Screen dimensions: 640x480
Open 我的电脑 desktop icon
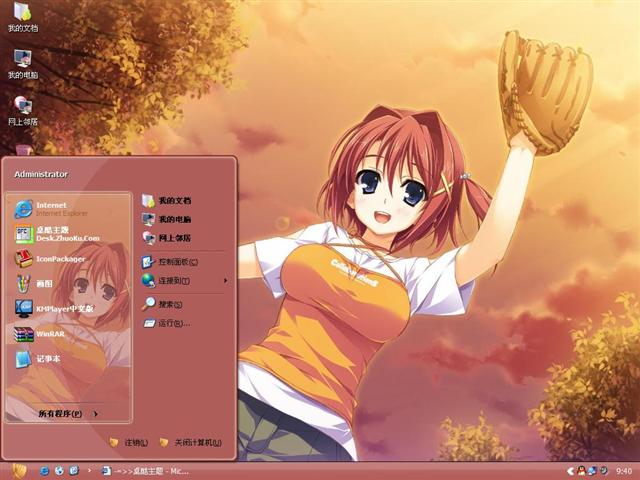(x=23, y=64)
